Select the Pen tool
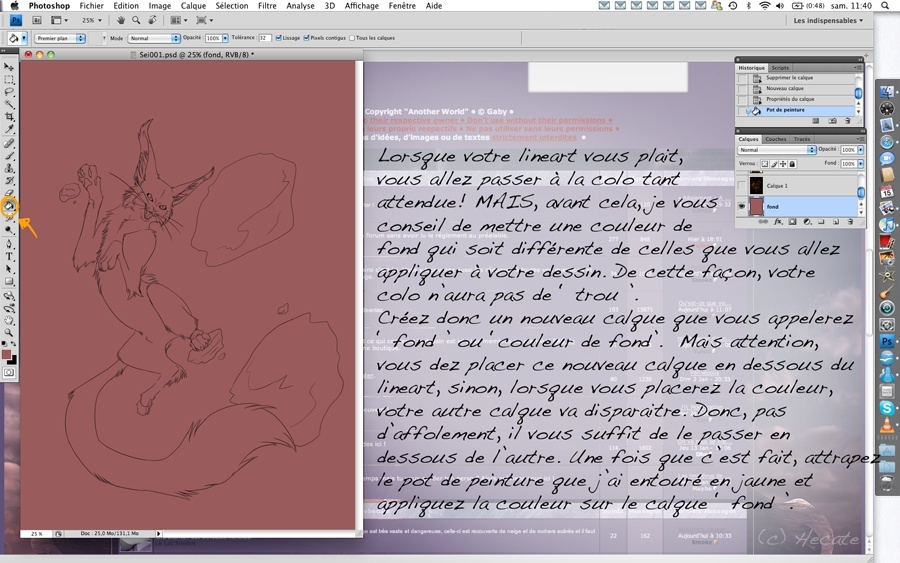This screenshot has height=563, width=900. point(9,244)
